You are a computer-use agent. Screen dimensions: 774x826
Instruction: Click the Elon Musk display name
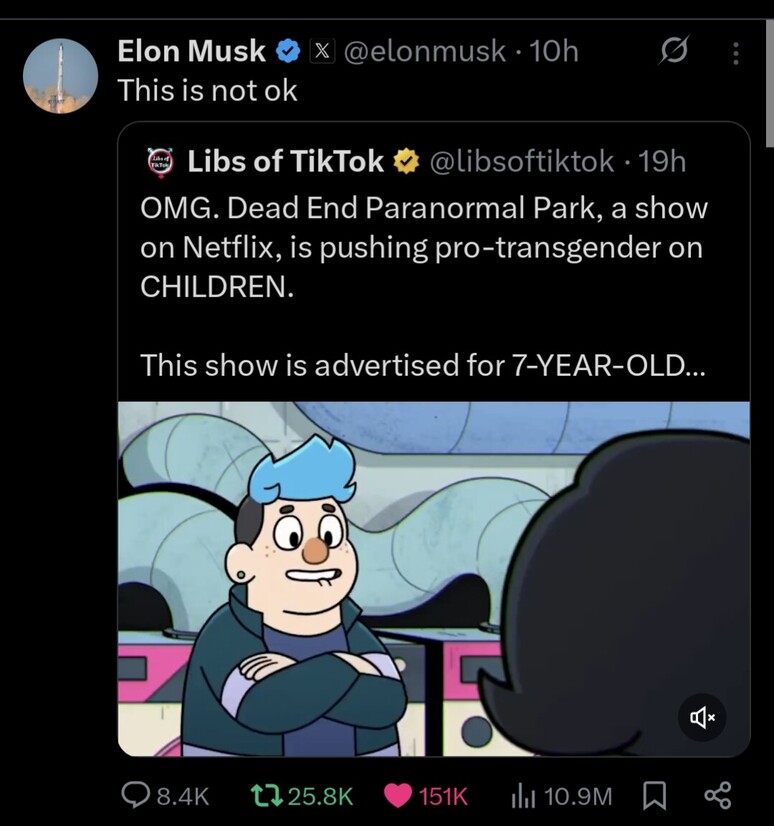click(x=192, y=50)
